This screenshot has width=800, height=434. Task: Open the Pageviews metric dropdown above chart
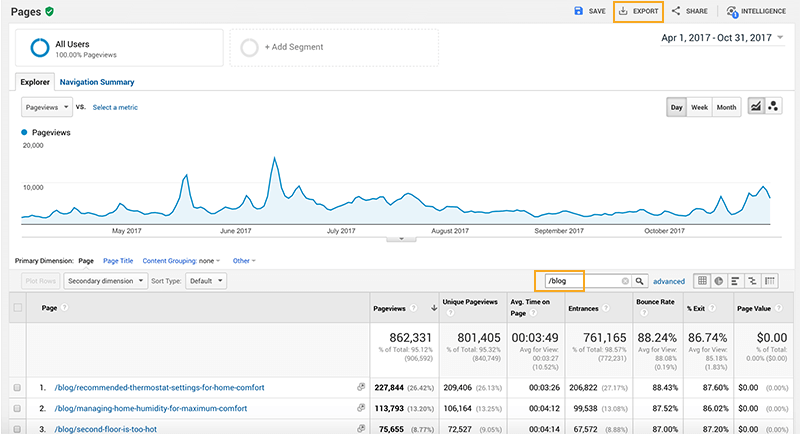[x=47, y=107]
